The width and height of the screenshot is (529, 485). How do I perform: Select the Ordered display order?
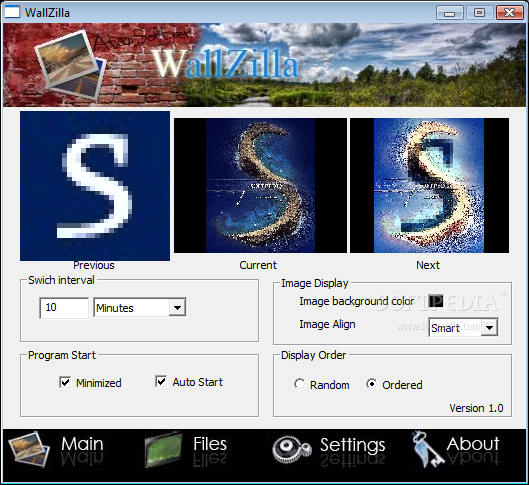point(371,384)
